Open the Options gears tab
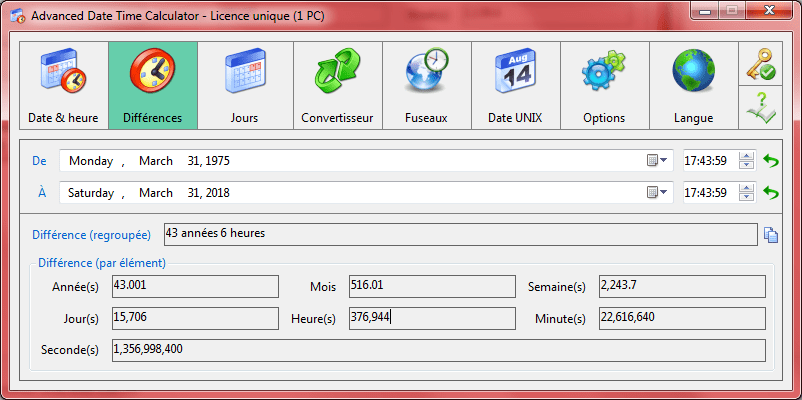This screenshot has width=802, height=400. click(x=605, y=85)
